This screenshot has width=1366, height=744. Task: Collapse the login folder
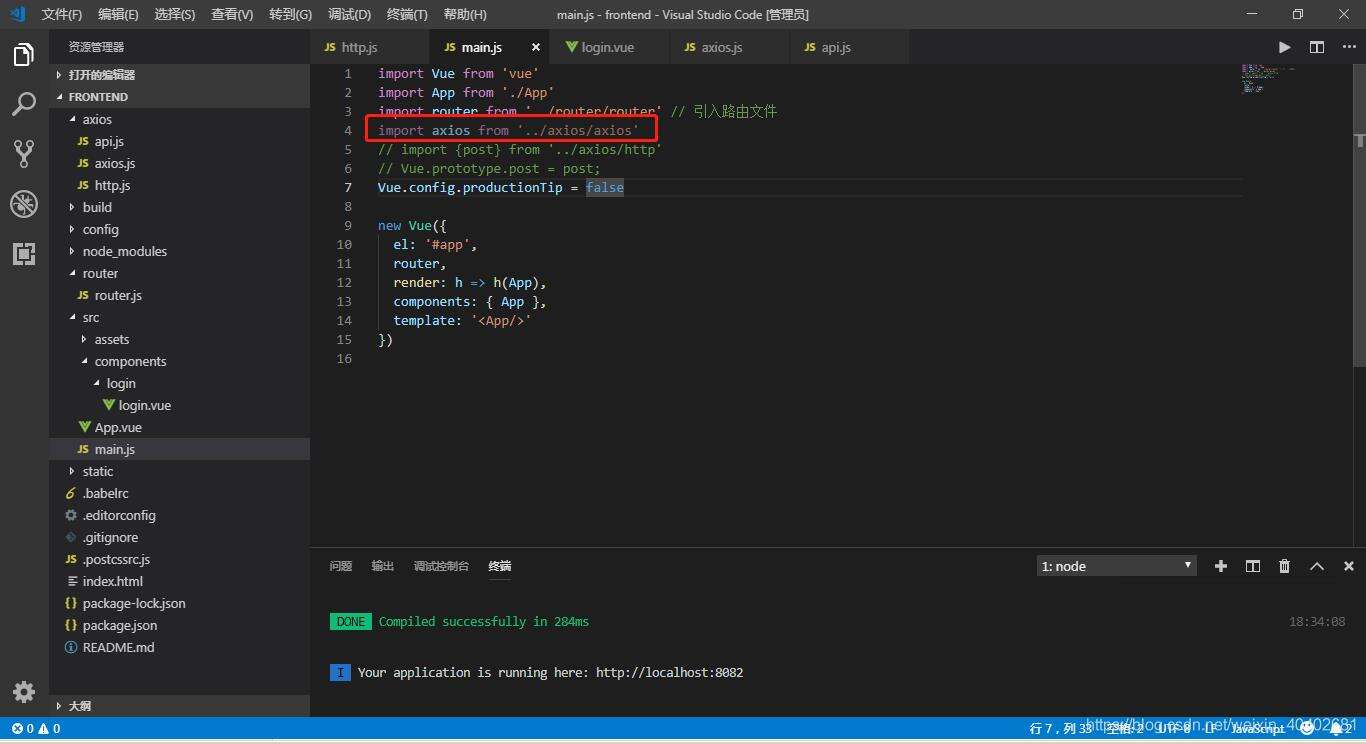coord(180,383)
